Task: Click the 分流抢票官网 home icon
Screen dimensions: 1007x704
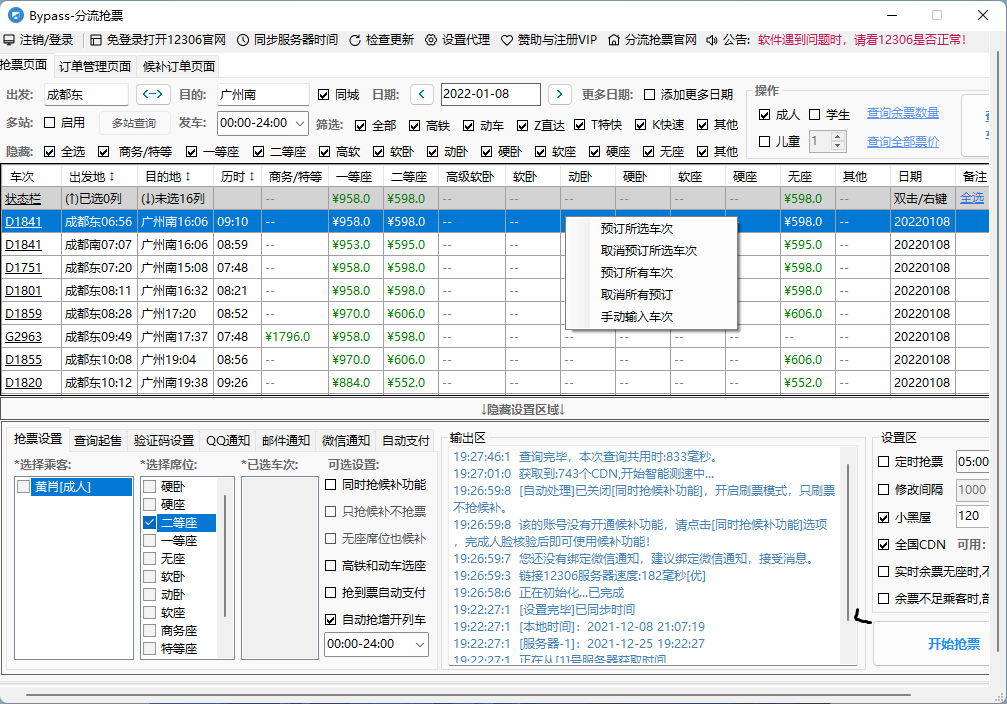Action: (x=614, y=40)
